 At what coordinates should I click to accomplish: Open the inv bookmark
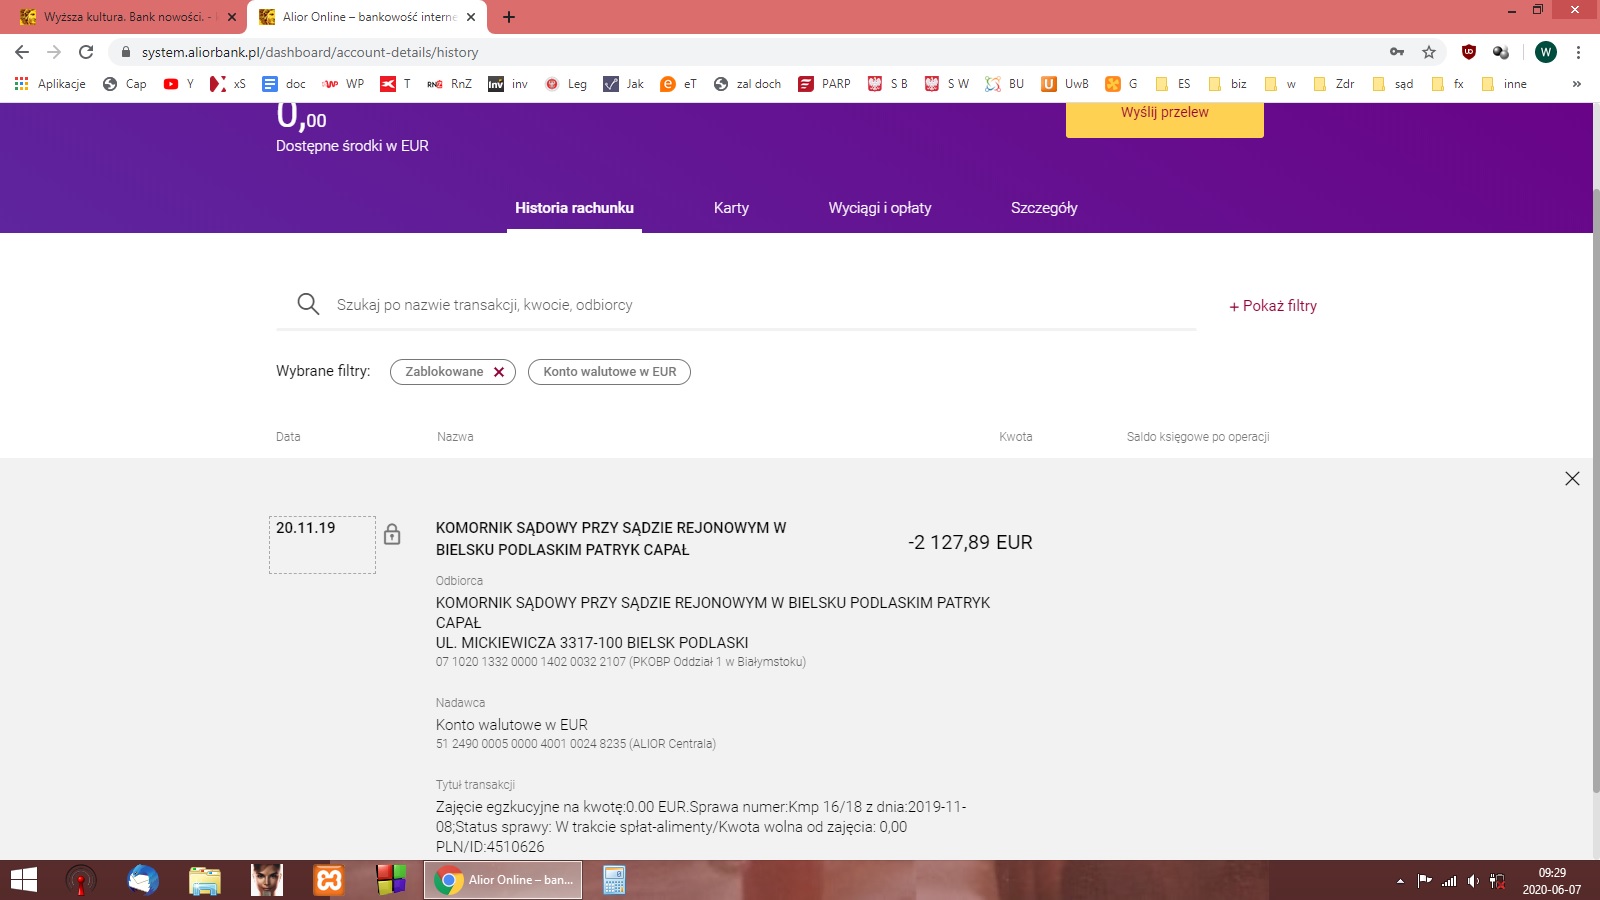(x=508, y=84)
